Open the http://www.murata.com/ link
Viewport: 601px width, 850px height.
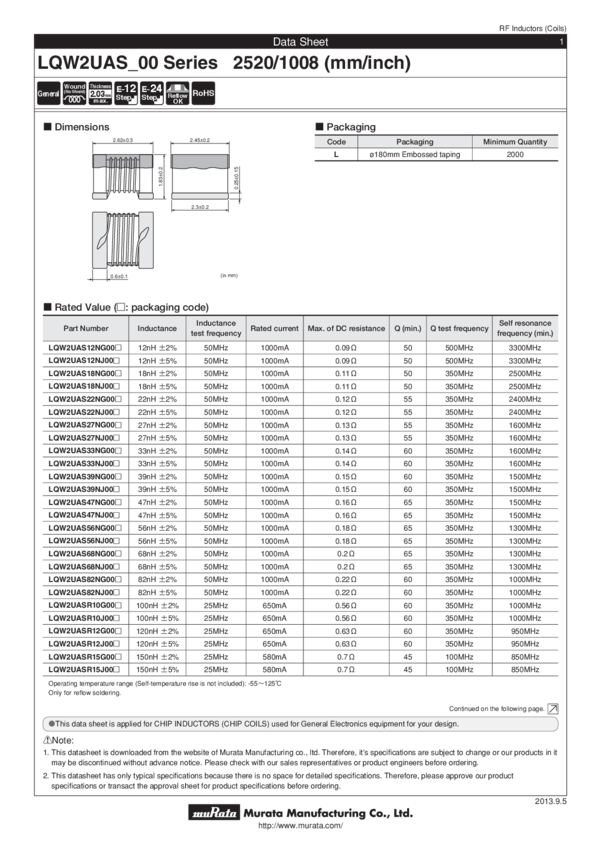pos(301,826)
